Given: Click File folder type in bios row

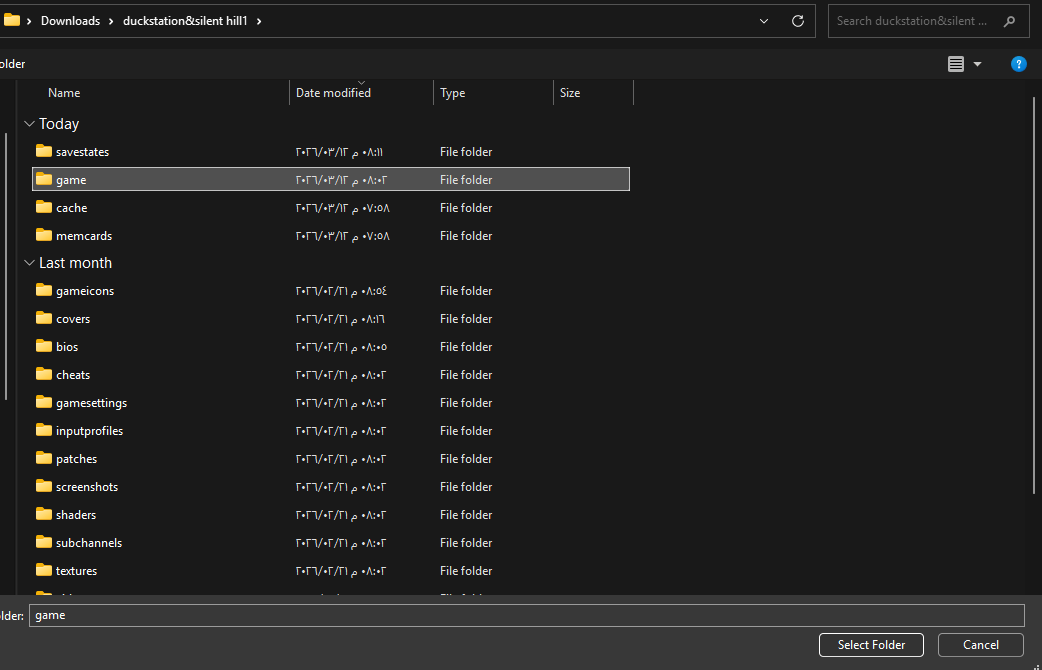Looking at the screenshot, I should (x=466, y=347).
